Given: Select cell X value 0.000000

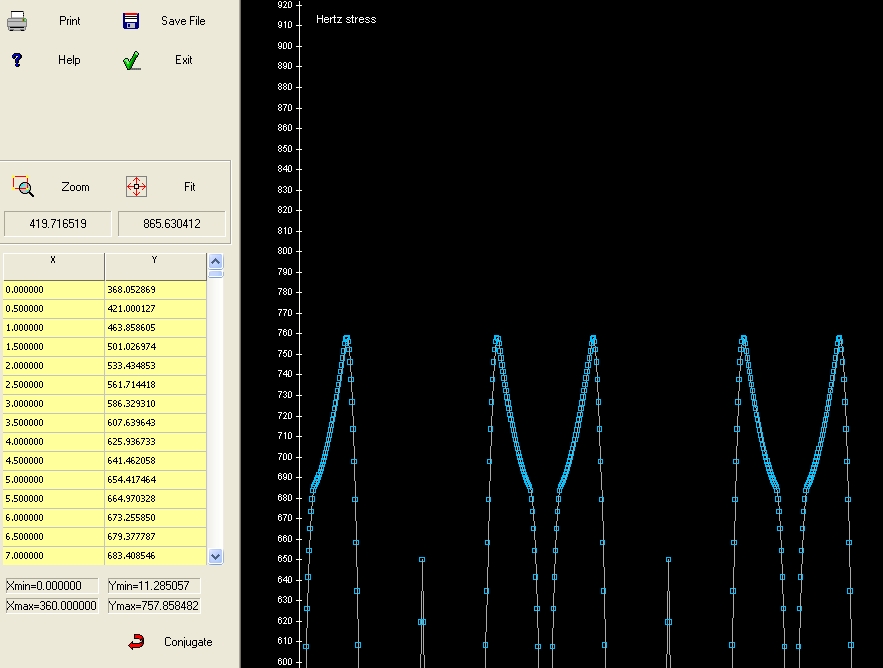Looking at the screenshot, I should pyautogui.click(x=53, y=290).
